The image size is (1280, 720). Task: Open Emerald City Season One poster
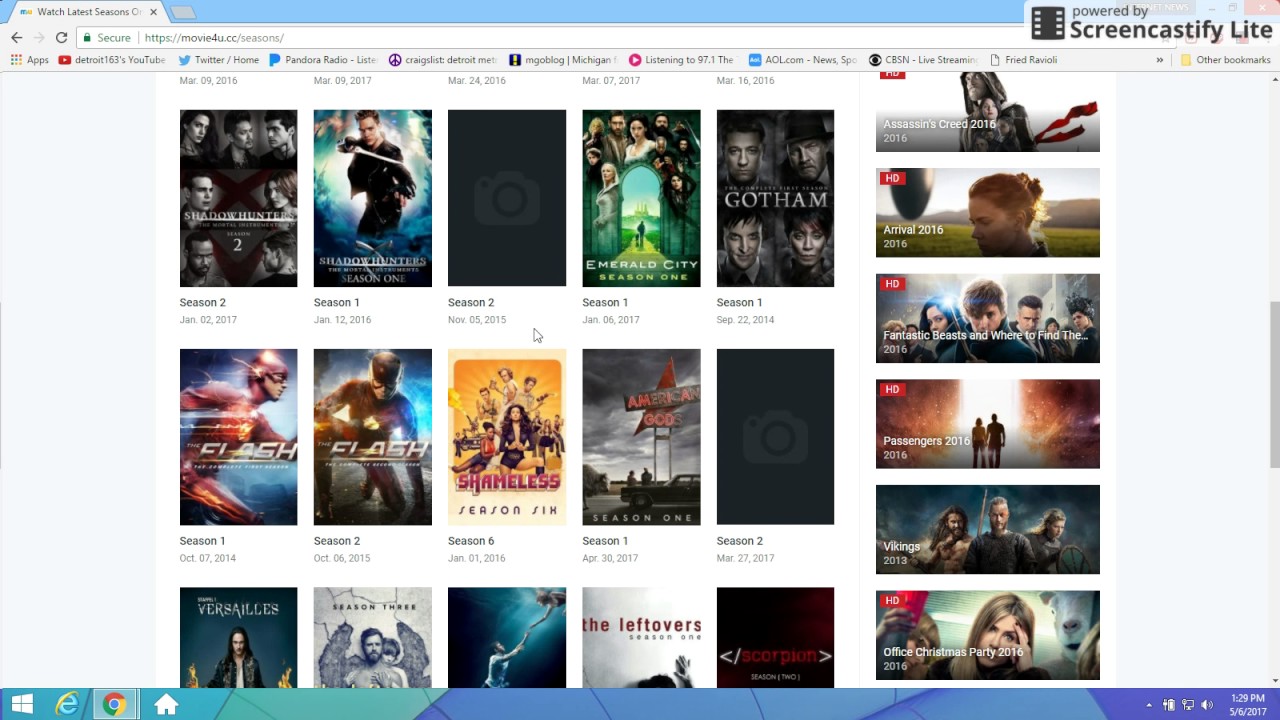pos(641,198)
